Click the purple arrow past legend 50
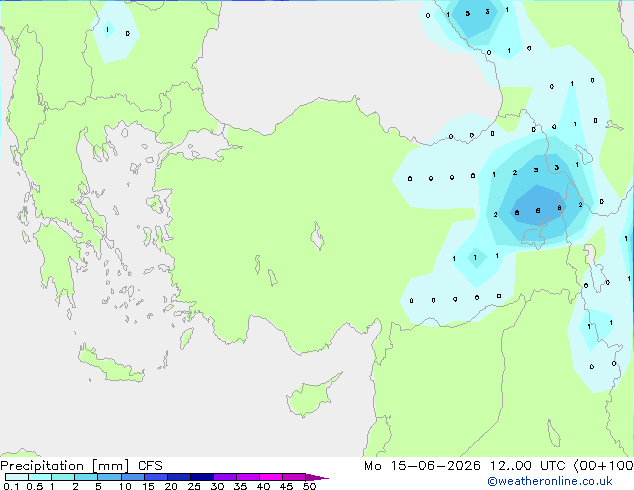The width and height of the screenshot is (634, 490). coord(317,477)
